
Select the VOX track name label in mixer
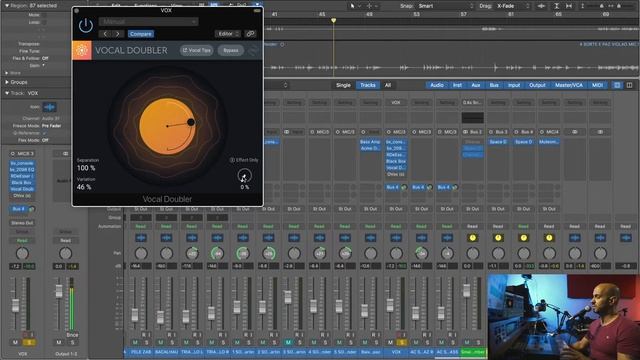pos(396,351)
